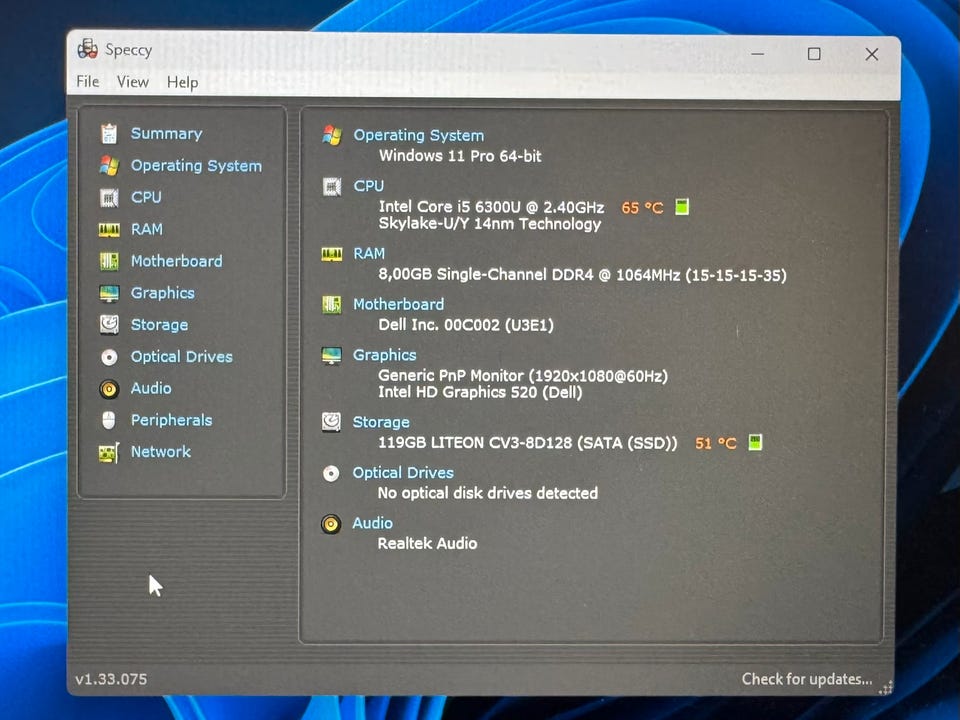This screenshot has height=720, width=960.
Task: Click the Summary clipboard icon in sidebar
Action: pyautogui.click(x=109, y=133)
